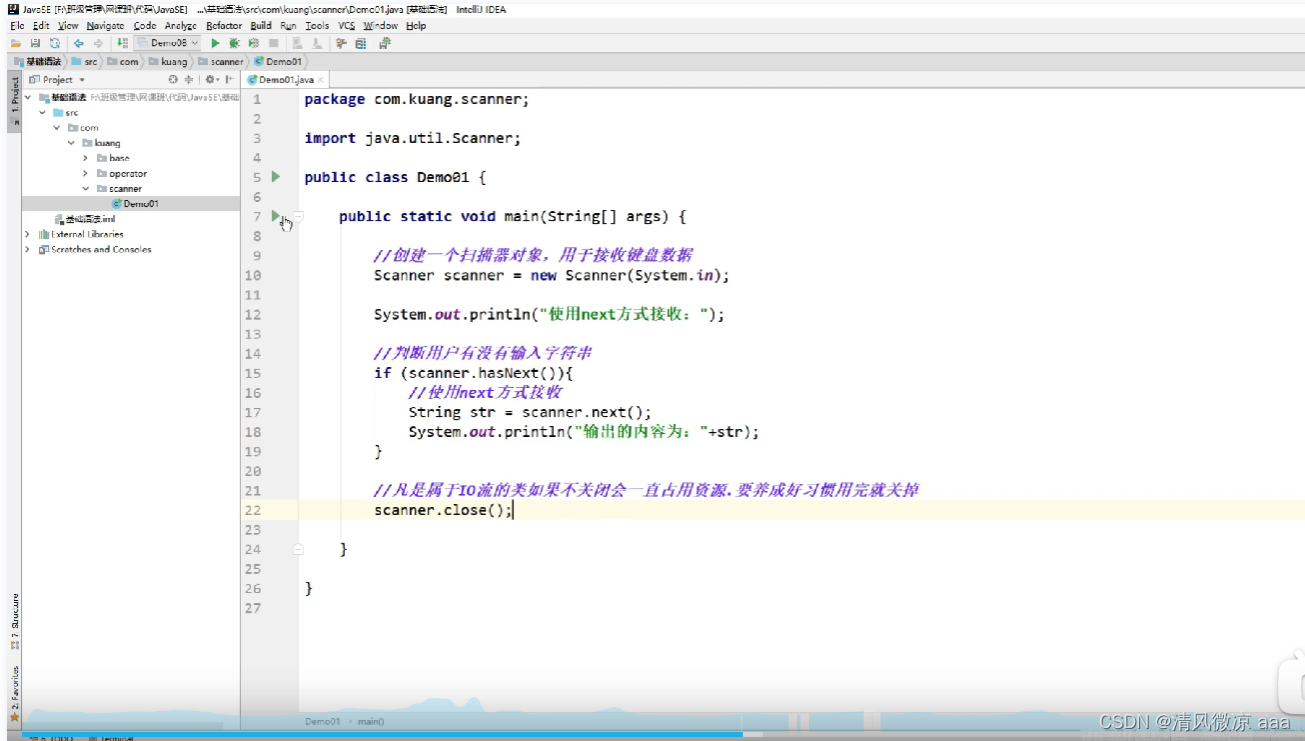This screenshot has width=1305, height=741.
Task: Open the VCS menu
Action: [346, 26]
